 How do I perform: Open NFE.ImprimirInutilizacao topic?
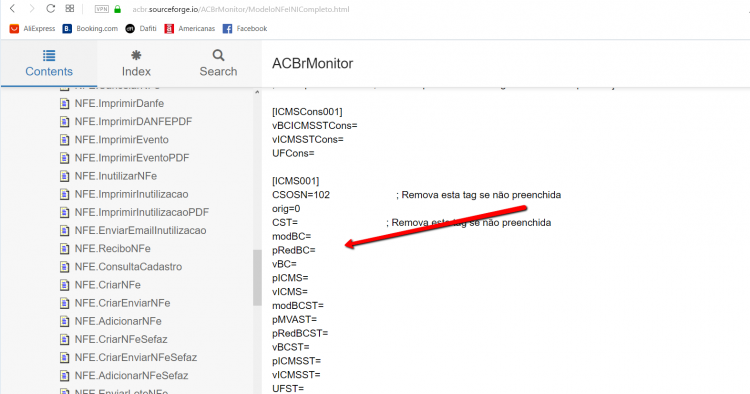[x=132, y=194]
